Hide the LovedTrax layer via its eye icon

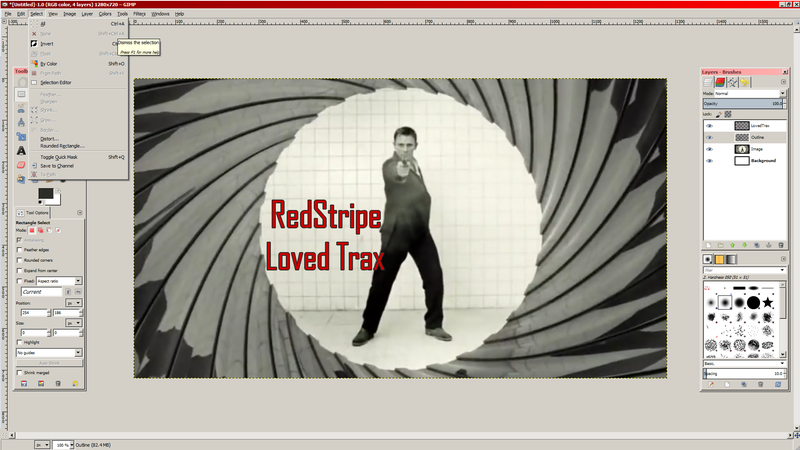709,126
